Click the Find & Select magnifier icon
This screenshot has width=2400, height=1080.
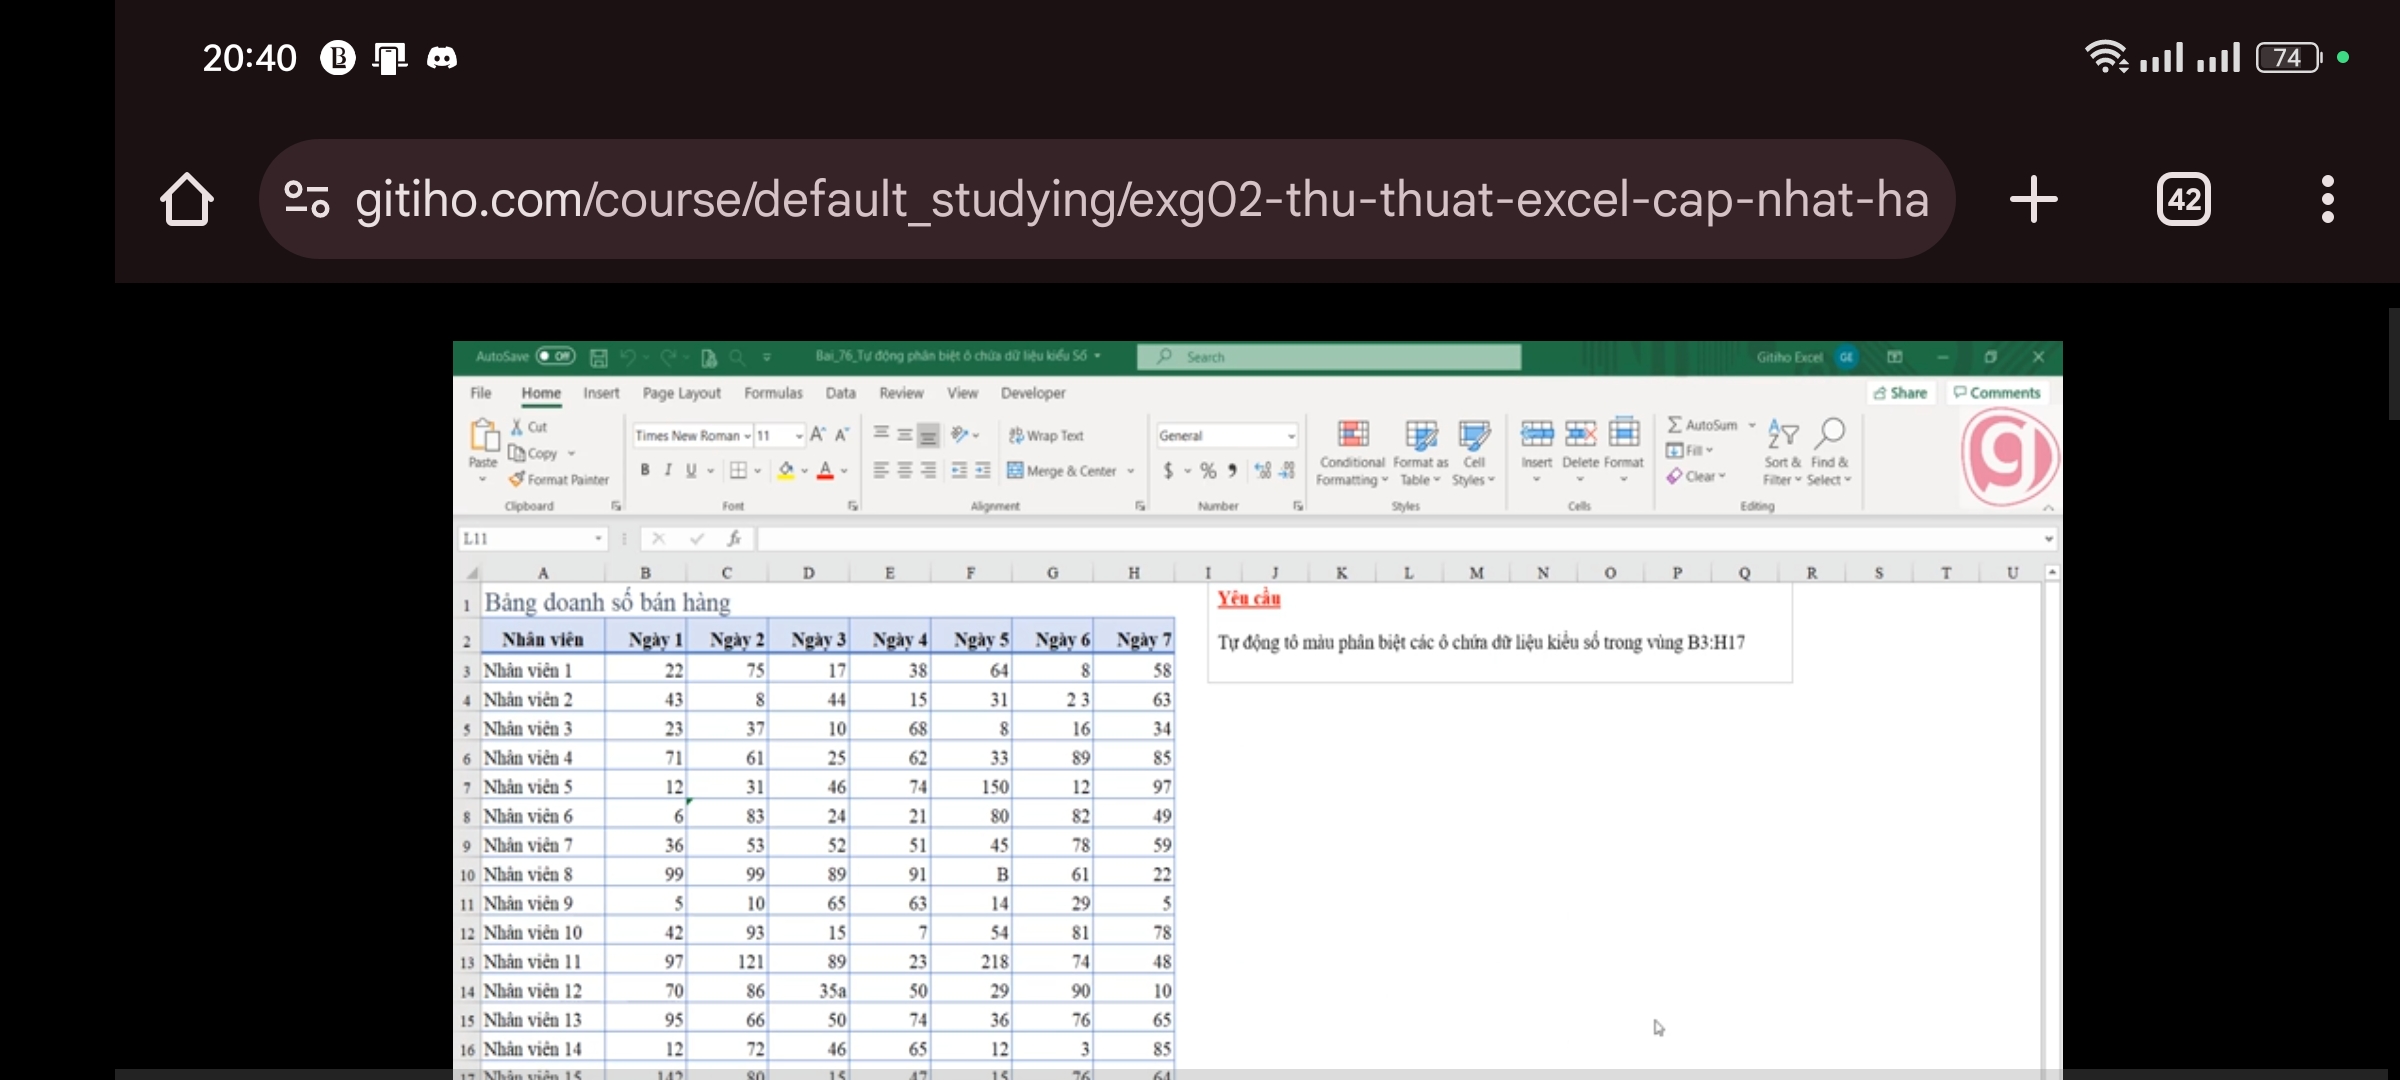[1830, 433]
